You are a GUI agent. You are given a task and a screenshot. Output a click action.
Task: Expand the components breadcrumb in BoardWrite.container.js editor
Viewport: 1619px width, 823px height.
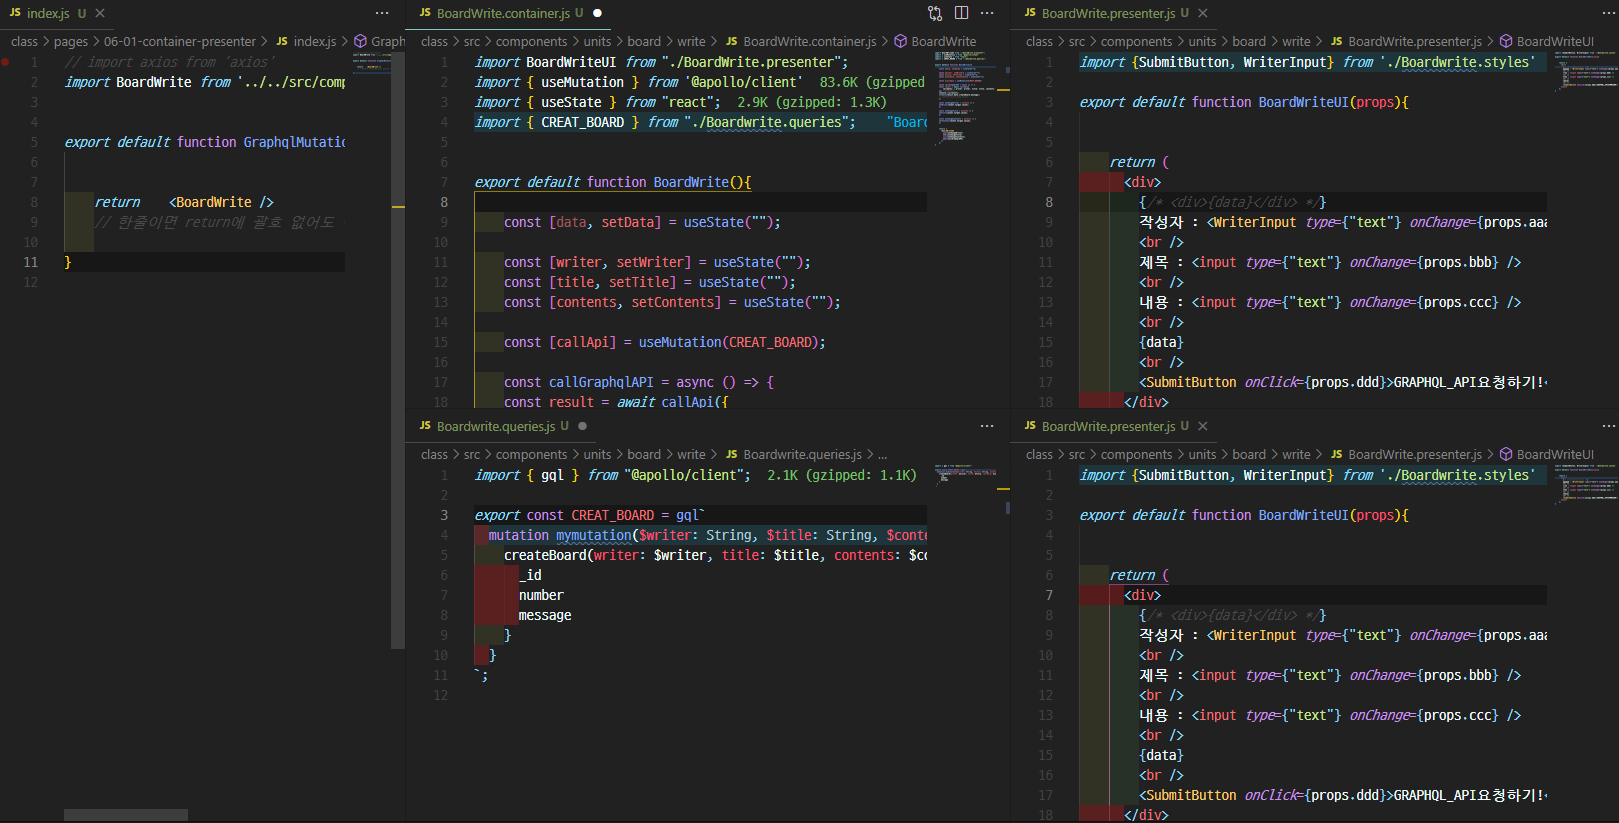531,41
